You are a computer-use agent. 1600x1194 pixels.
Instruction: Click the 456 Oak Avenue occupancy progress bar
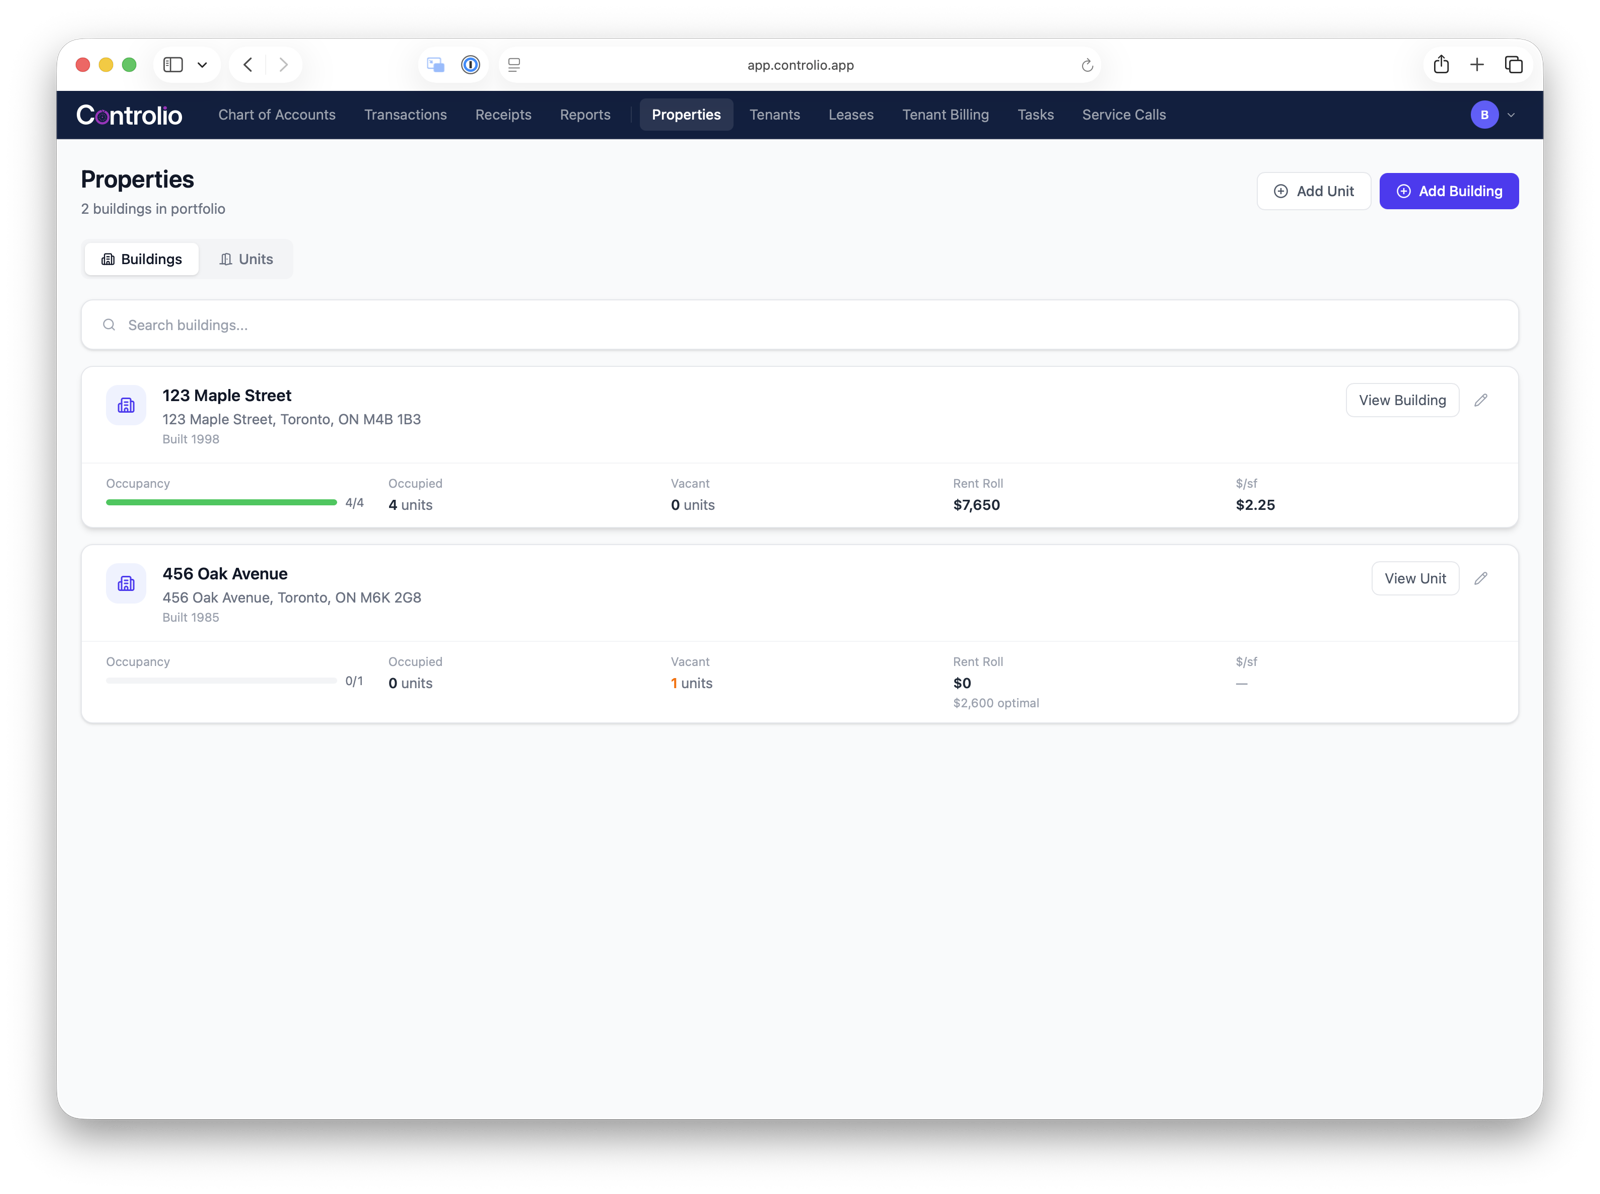tap(221, 680)
